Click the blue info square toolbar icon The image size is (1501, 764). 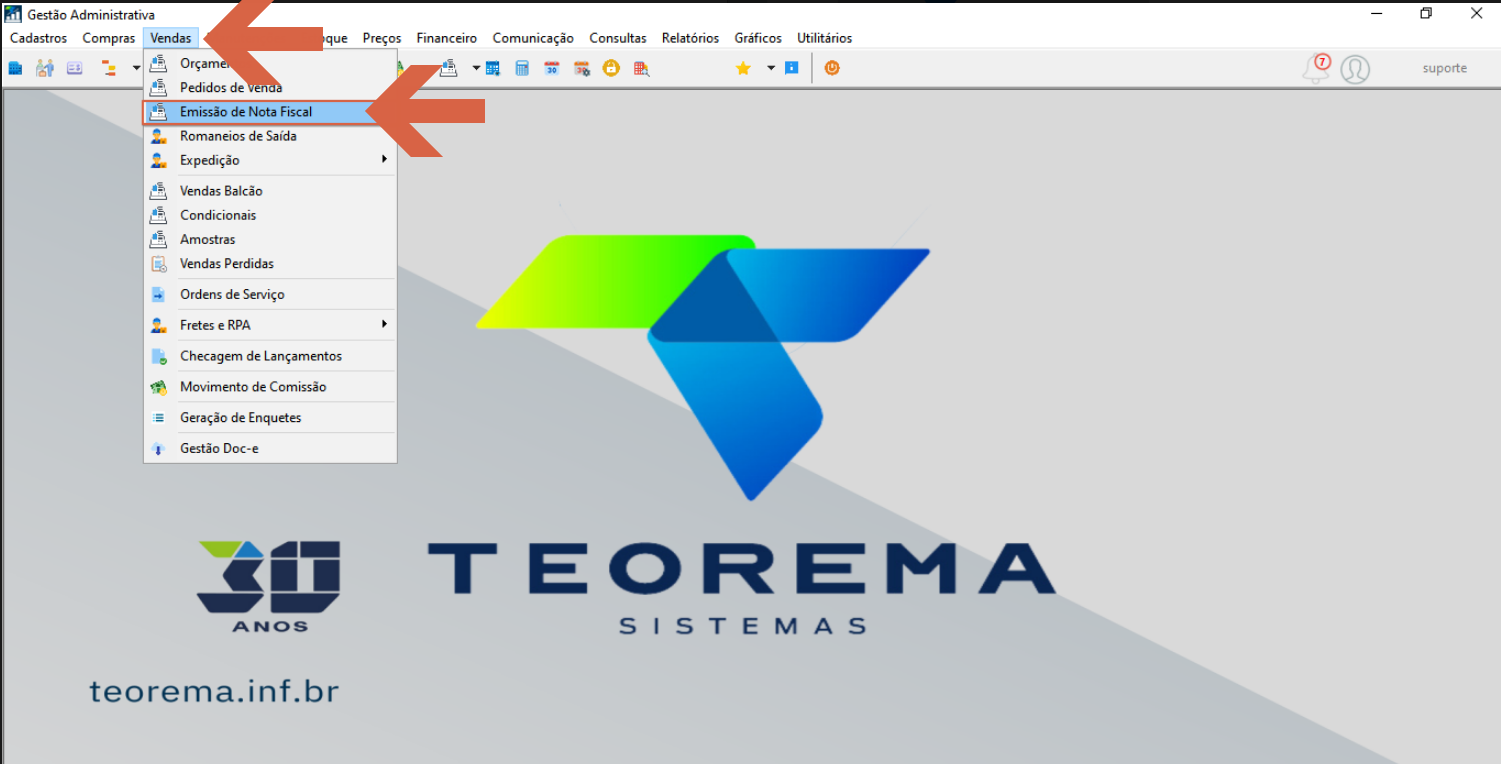791,68
